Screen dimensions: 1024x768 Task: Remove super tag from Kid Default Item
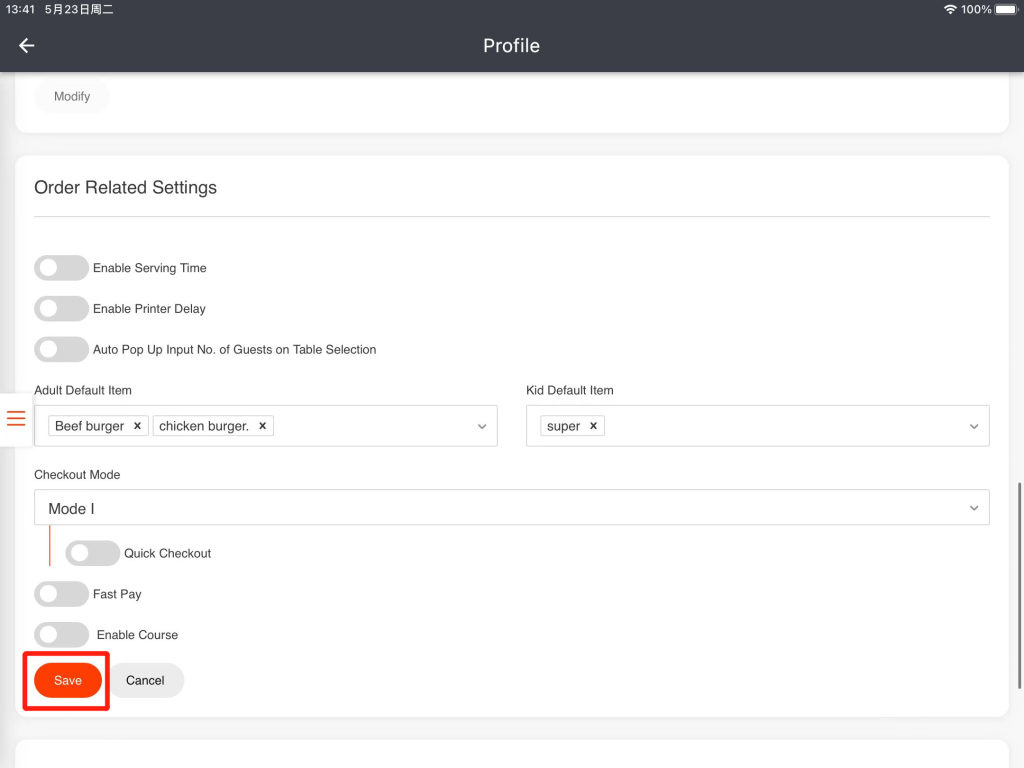pos(593,426)
